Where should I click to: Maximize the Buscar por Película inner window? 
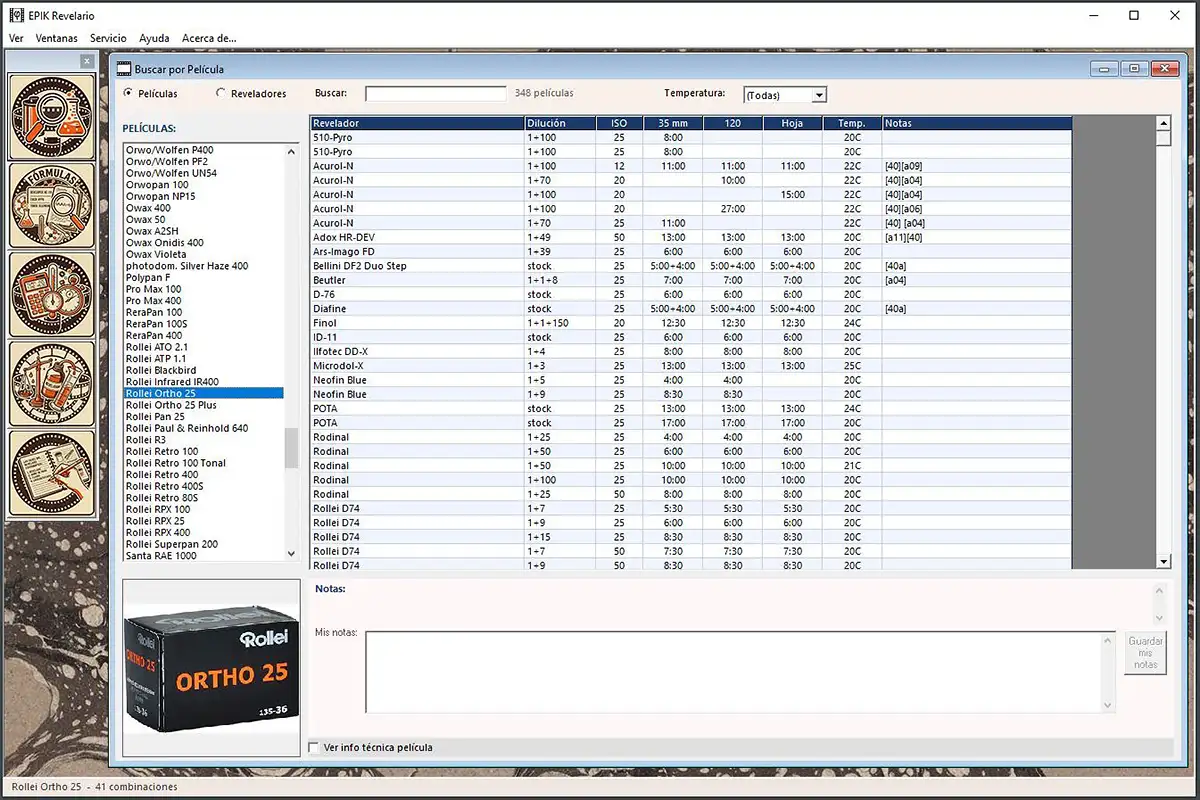(x=1133, y=69)
